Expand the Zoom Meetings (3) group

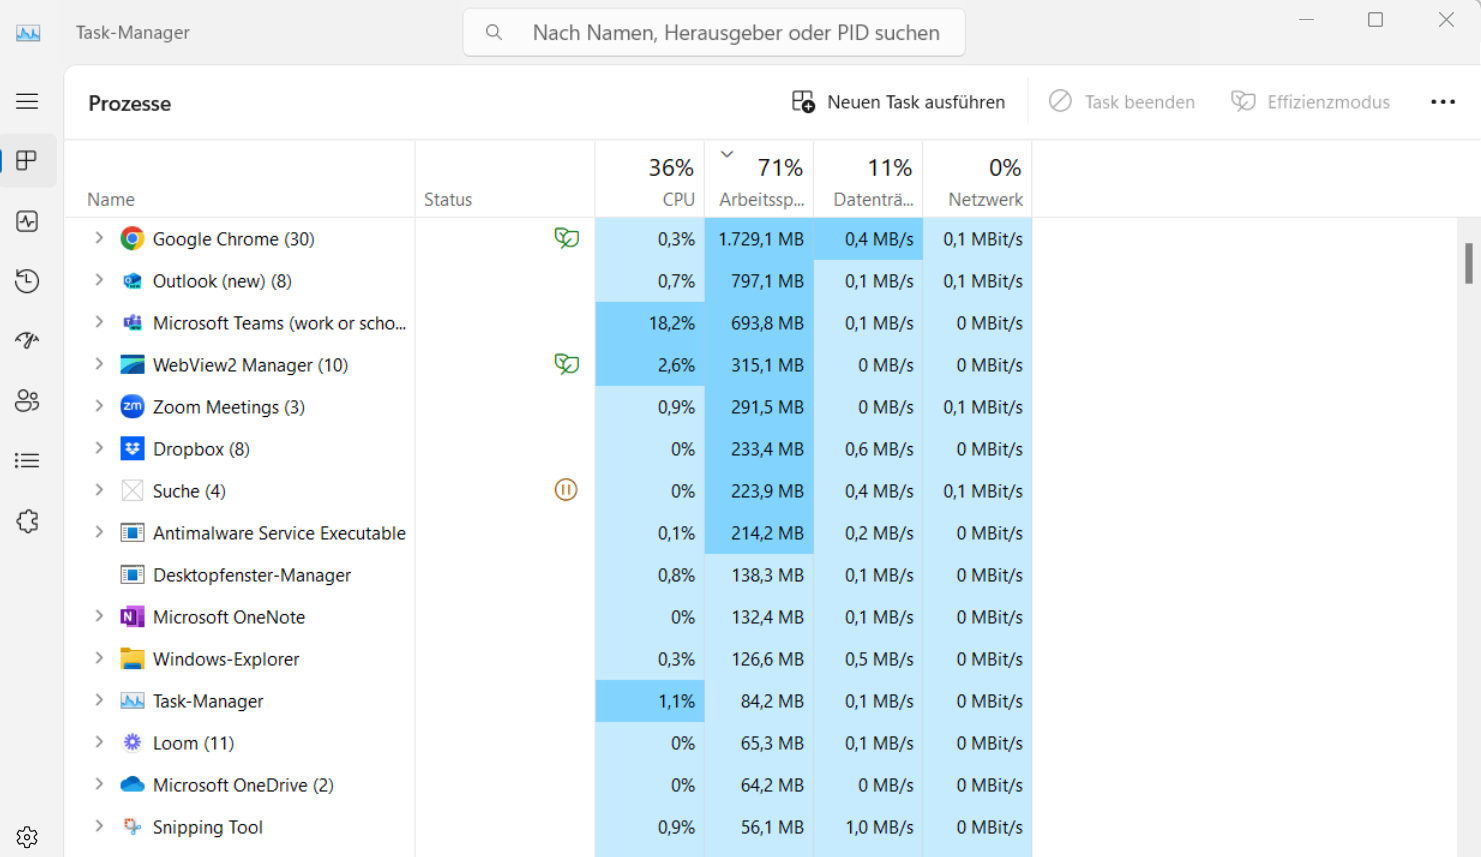click(x=99, y=406)
